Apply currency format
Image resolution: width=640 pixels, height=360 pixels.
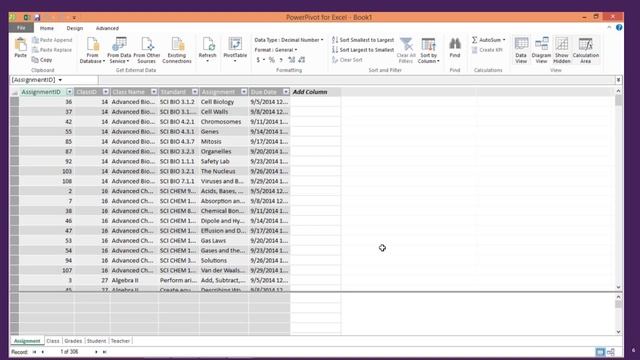258,60
